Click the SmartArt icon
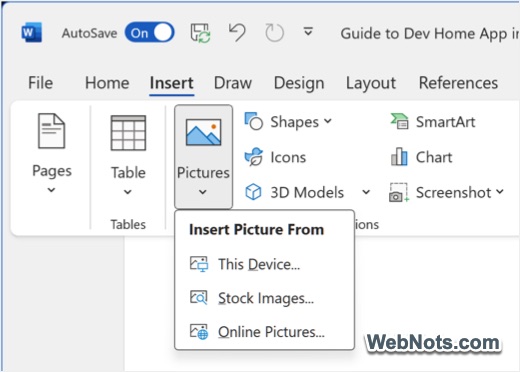Viewport: 520px width, 372px height. click(x=399, y=121)
